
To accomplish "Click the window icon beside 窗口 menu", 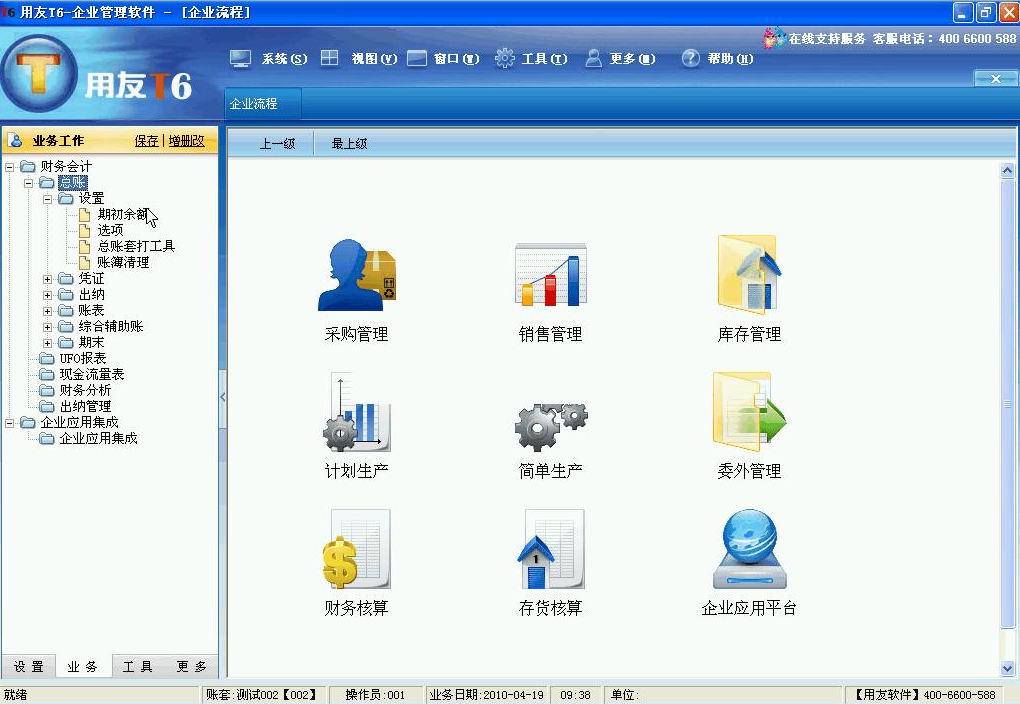I will [x=417, y=59].
